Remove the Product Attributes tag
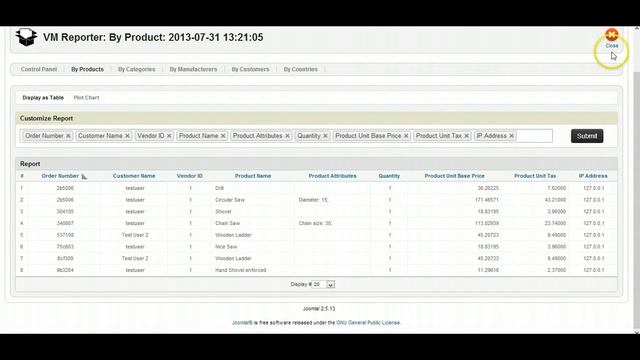The image size is (640, 360). 287,136
